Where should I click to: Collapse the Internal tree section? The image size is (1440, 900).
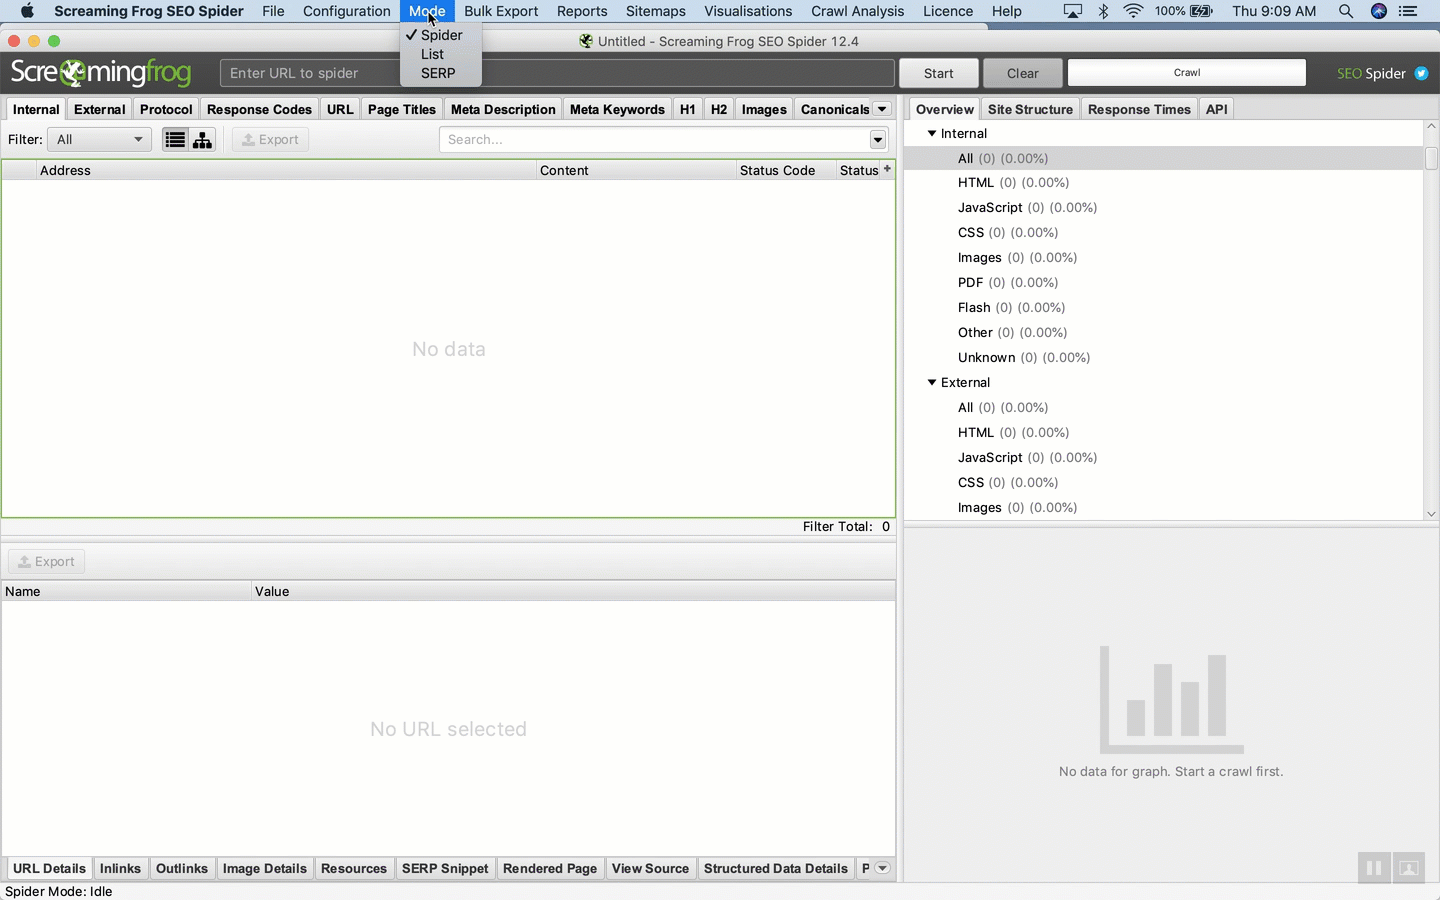[932, 133]
